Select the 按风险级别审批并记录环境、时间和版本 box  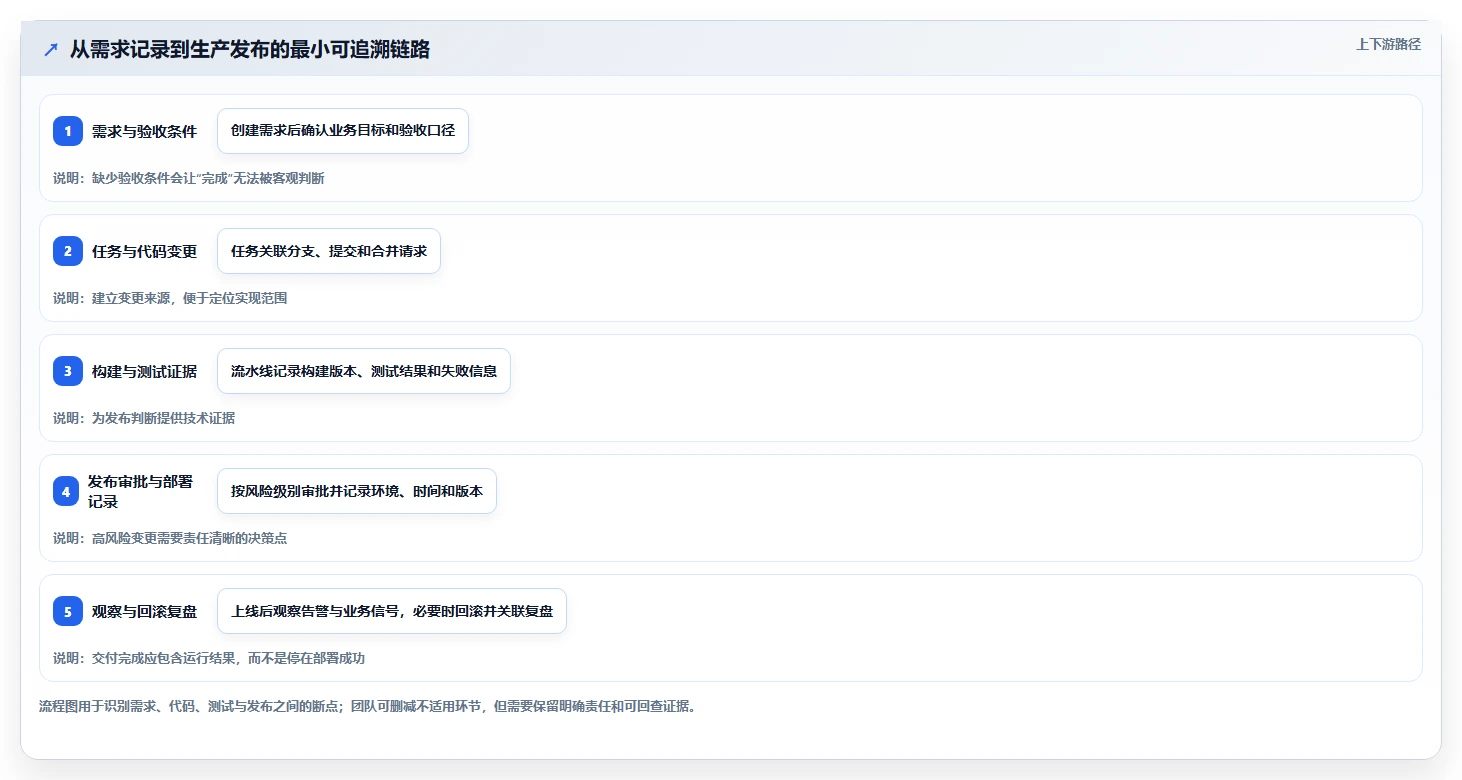tap(357, 491)
